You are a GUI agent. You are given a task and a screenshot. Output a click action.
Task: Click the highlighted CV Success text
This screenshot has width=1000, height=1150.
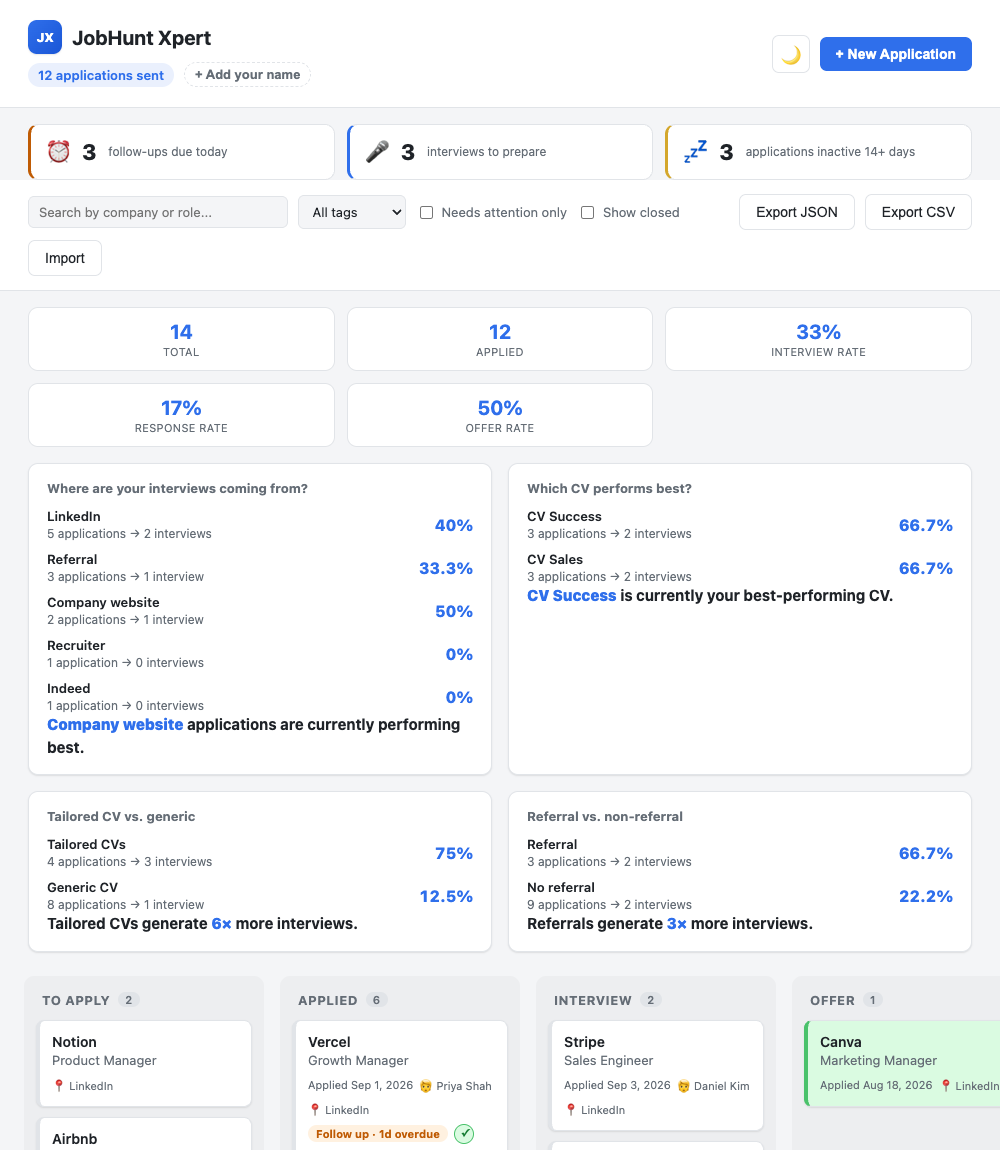click(x=572, y=596)
